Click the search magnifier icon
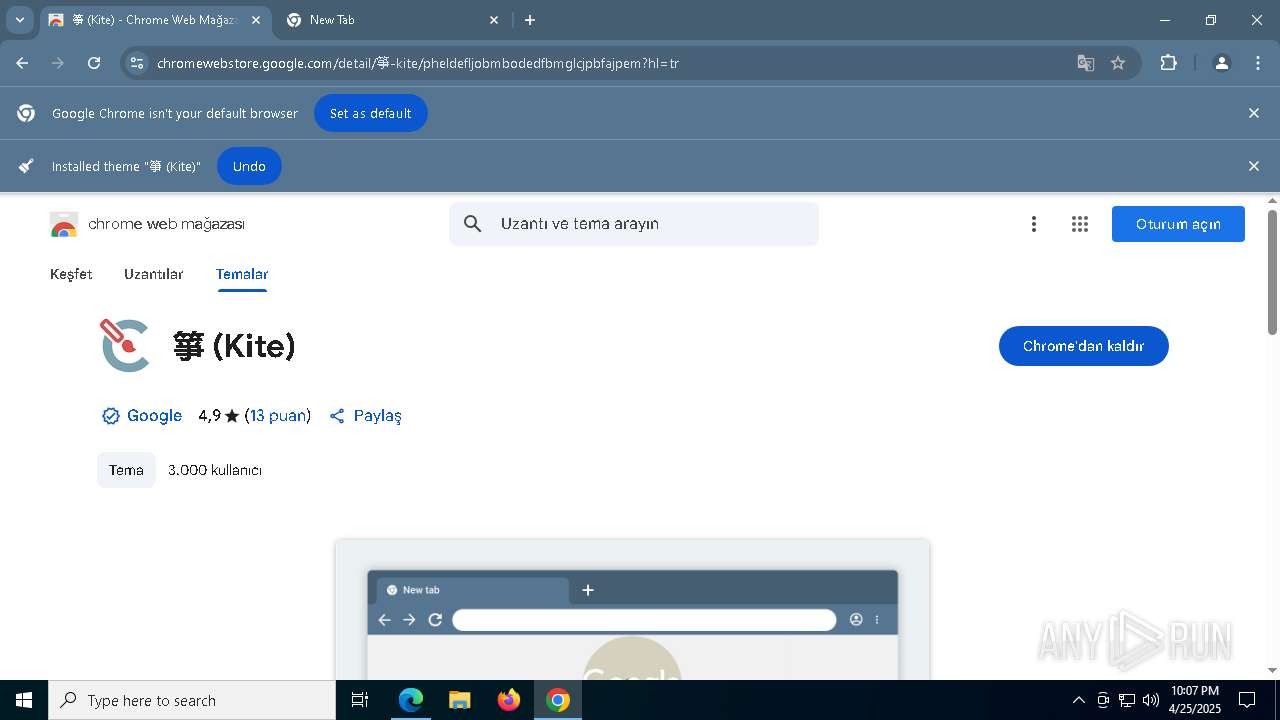Screen dimensions: 1280x720 (473, 224)
